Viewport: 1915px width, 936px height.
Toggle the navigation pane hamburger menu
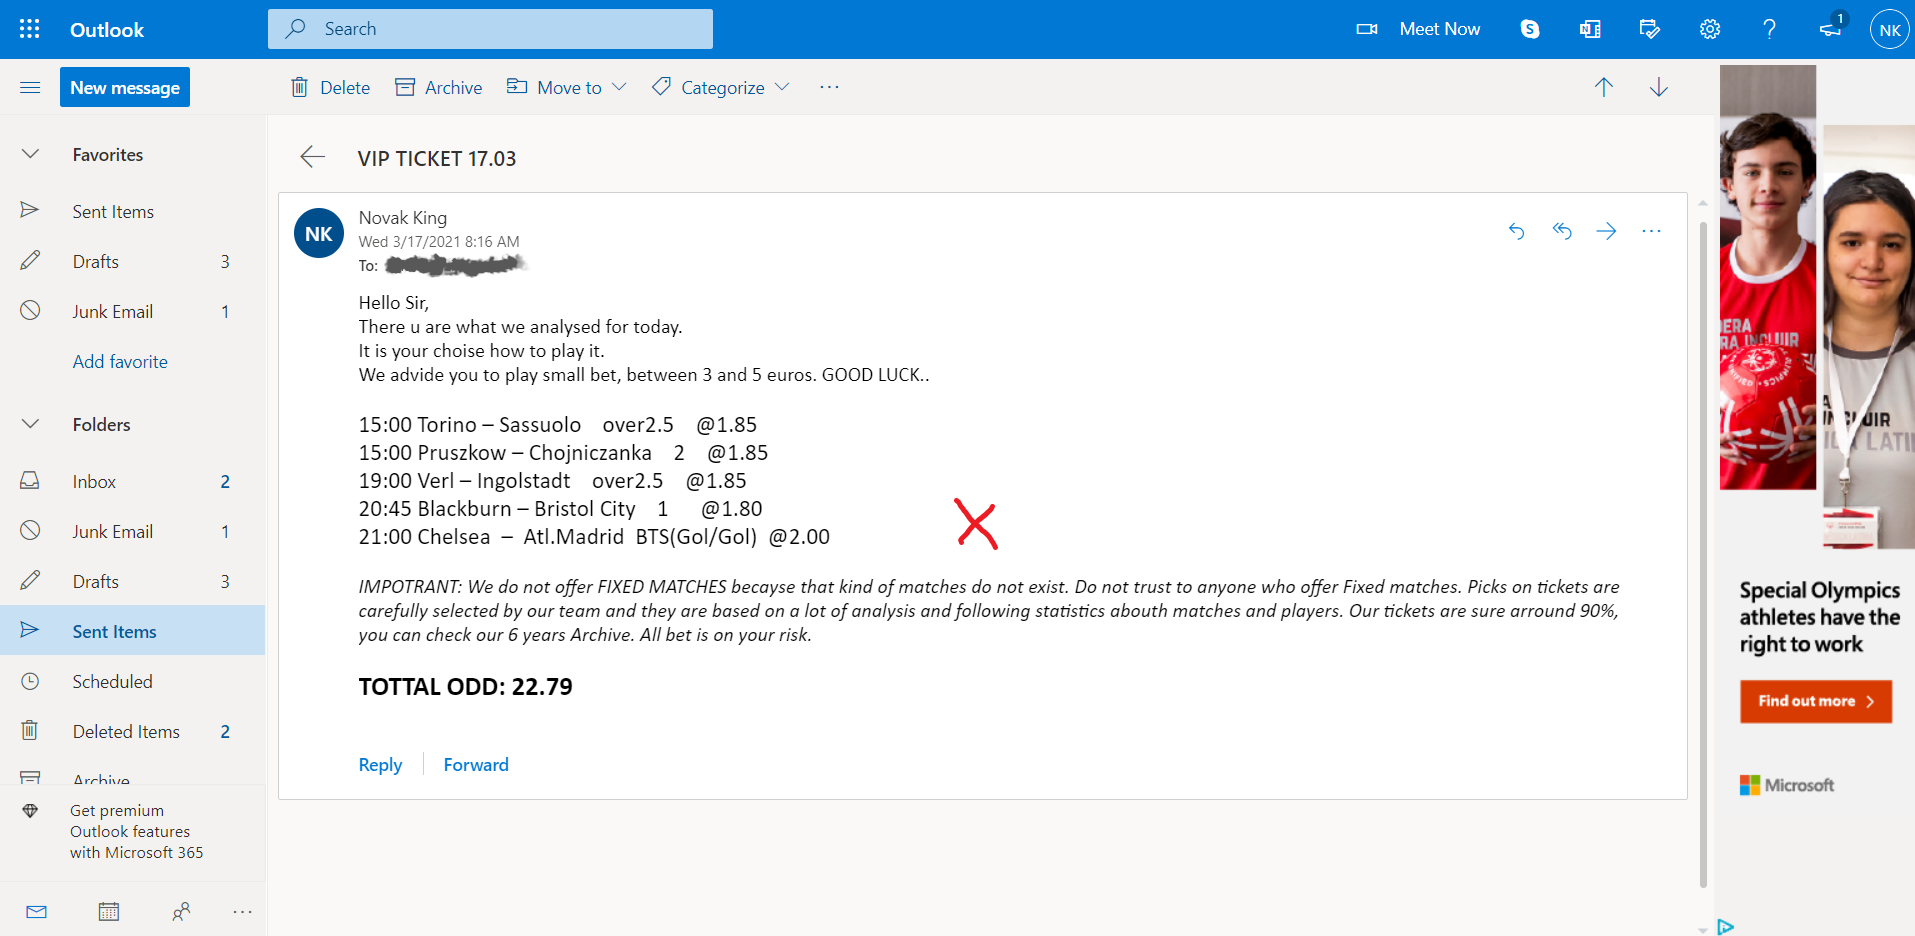pos(30,88)
